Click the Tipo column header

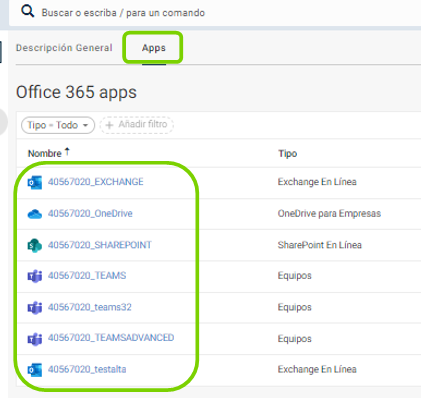(287, 153)
